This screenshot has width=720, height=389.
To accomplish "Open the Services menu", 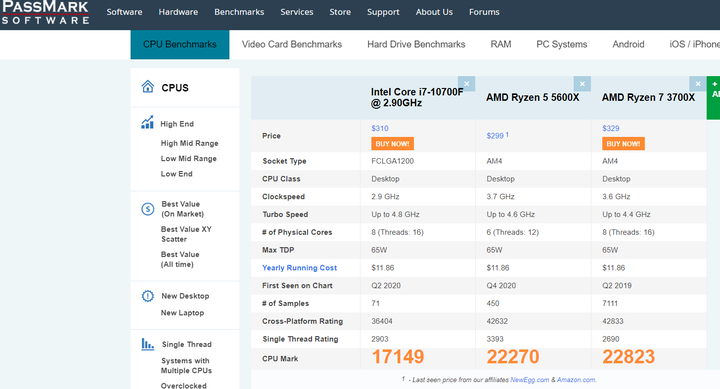I will 297,12.
